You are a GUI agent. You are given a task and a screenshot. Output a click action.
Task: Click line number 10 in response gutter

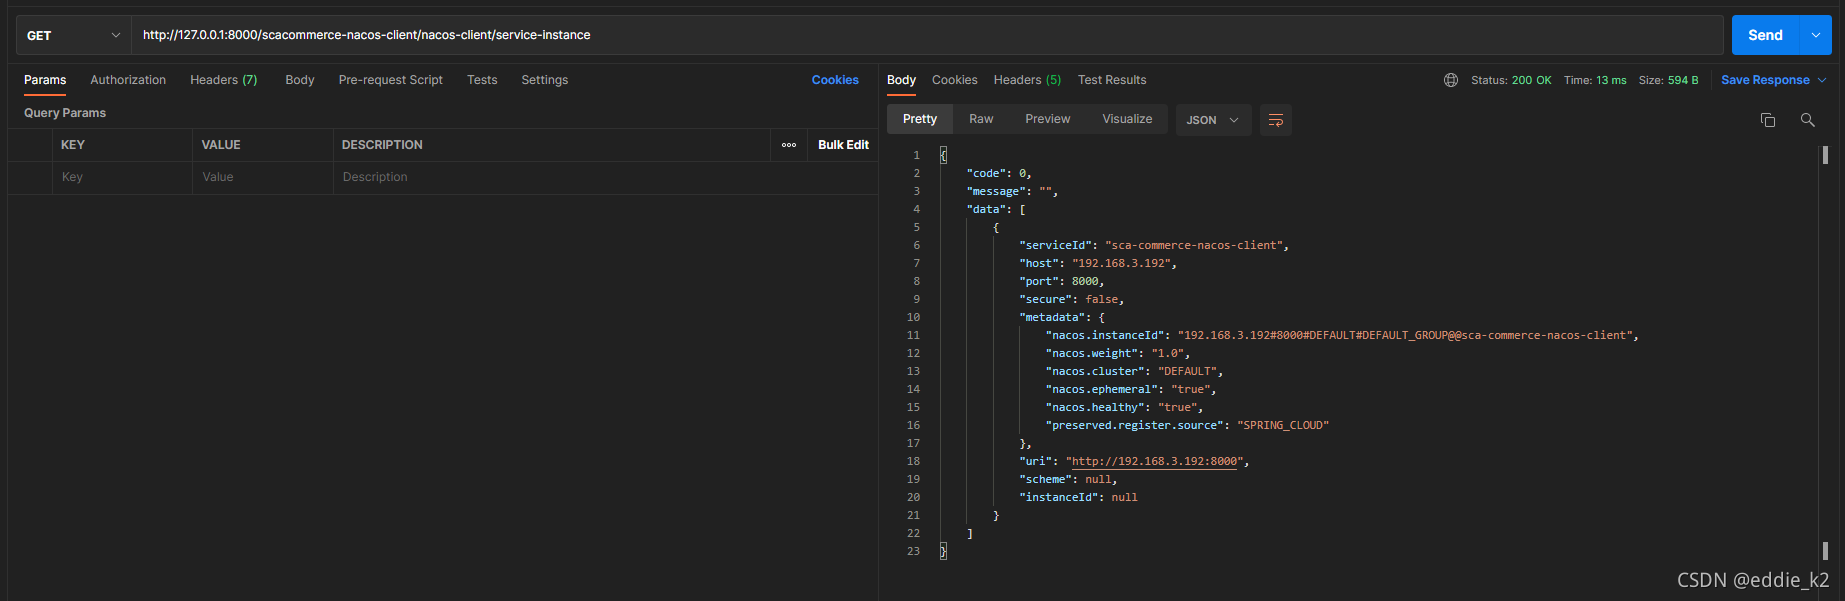tap(913, 317)
